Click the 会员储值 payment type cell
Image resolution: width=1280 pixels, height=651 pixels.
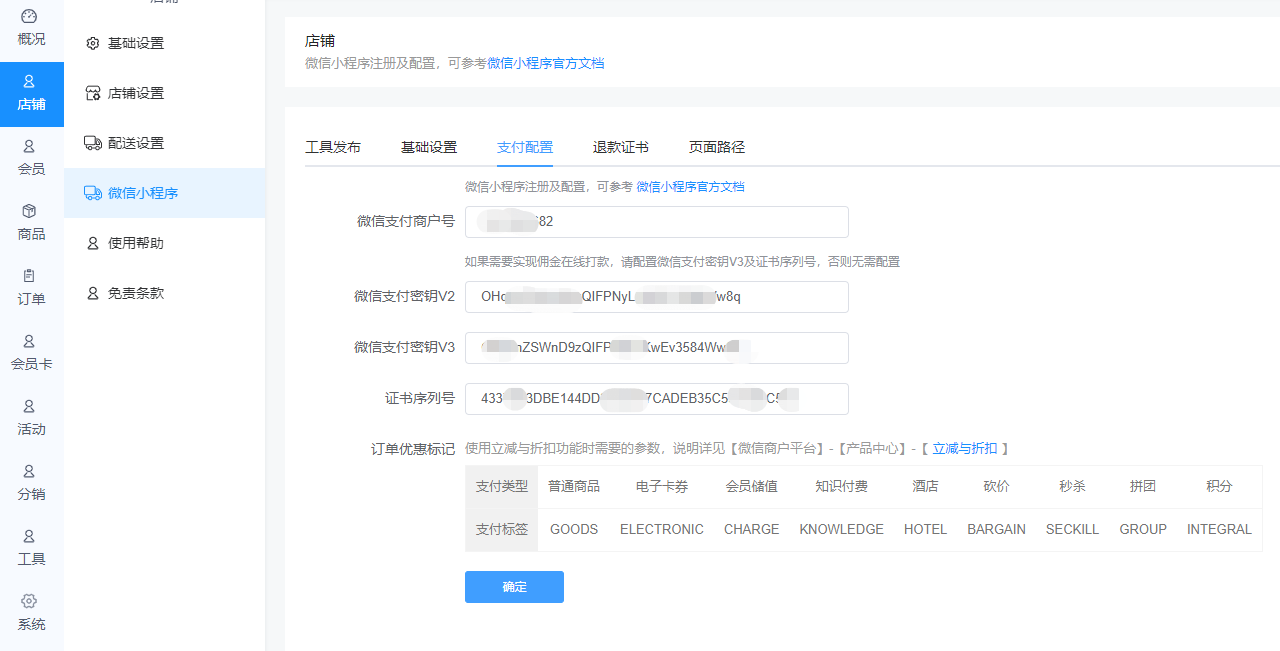click(751, 487)
